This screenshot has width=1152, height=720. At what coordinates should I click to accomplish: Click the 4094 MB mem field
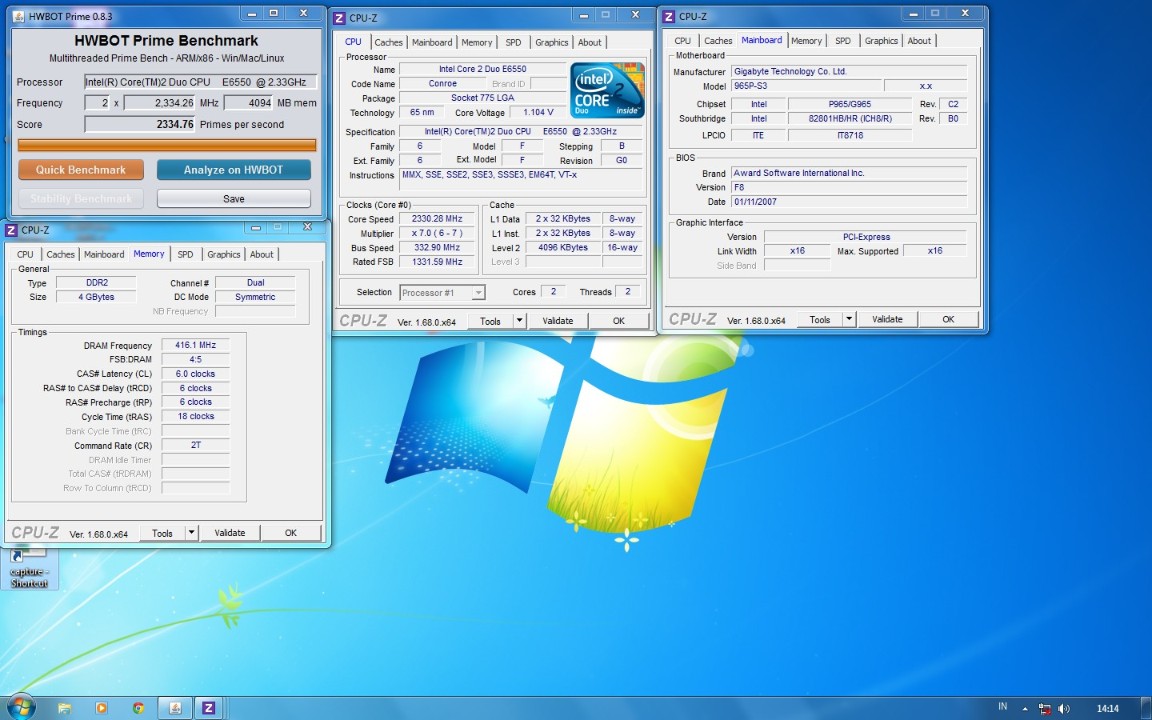249,103
